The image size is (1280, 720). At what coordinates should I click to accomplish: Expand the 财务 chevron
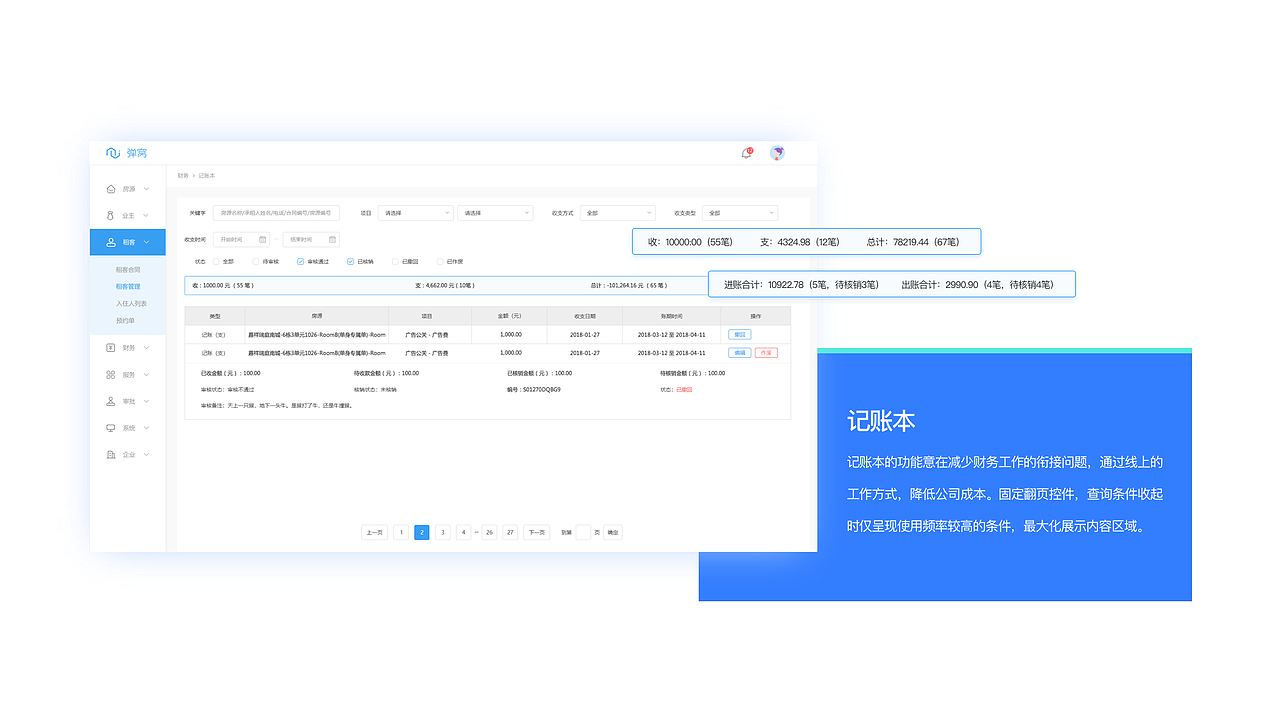(146, 348)
